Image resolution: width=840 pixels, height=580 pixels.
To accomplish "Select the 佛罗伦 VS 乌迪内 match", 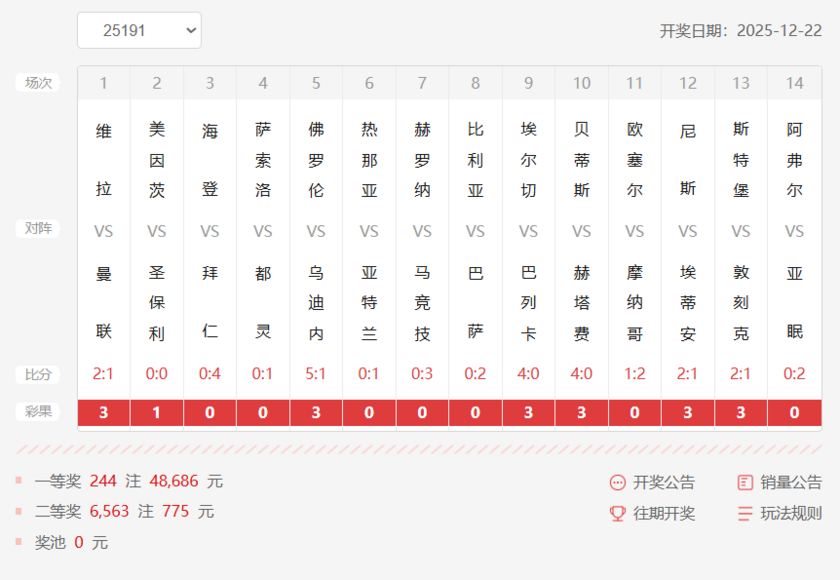I will 316,231.
